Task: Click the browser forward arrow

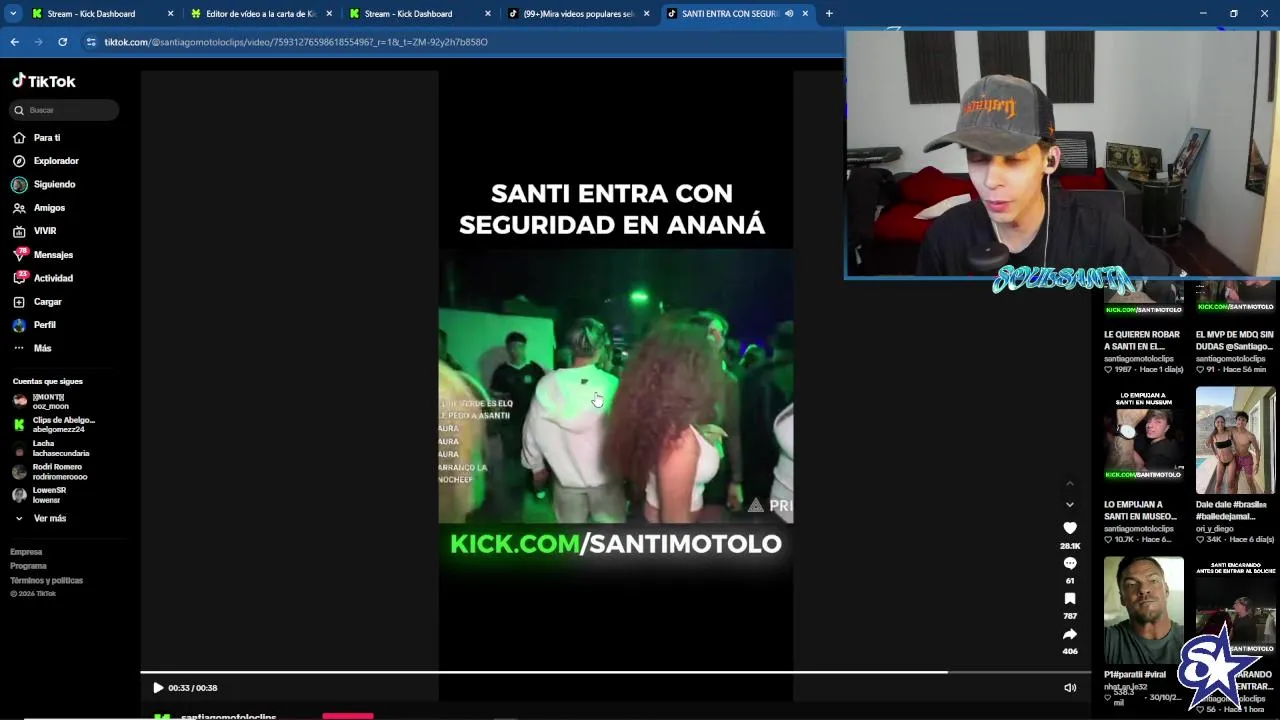Action: tap(38, 42)
